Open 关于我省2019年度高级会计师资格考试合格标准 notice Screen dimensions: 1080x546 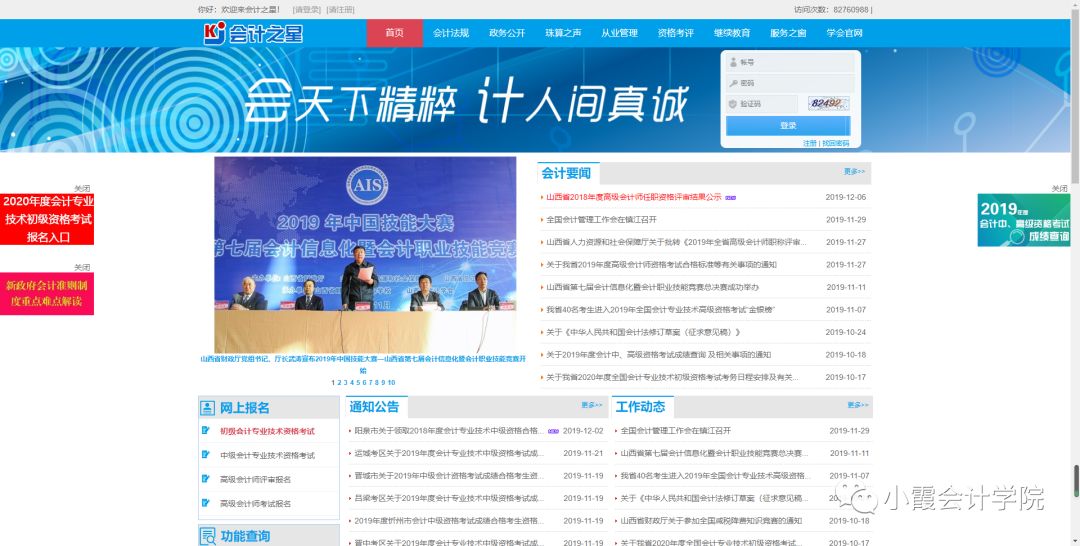[x=661, y=264]
